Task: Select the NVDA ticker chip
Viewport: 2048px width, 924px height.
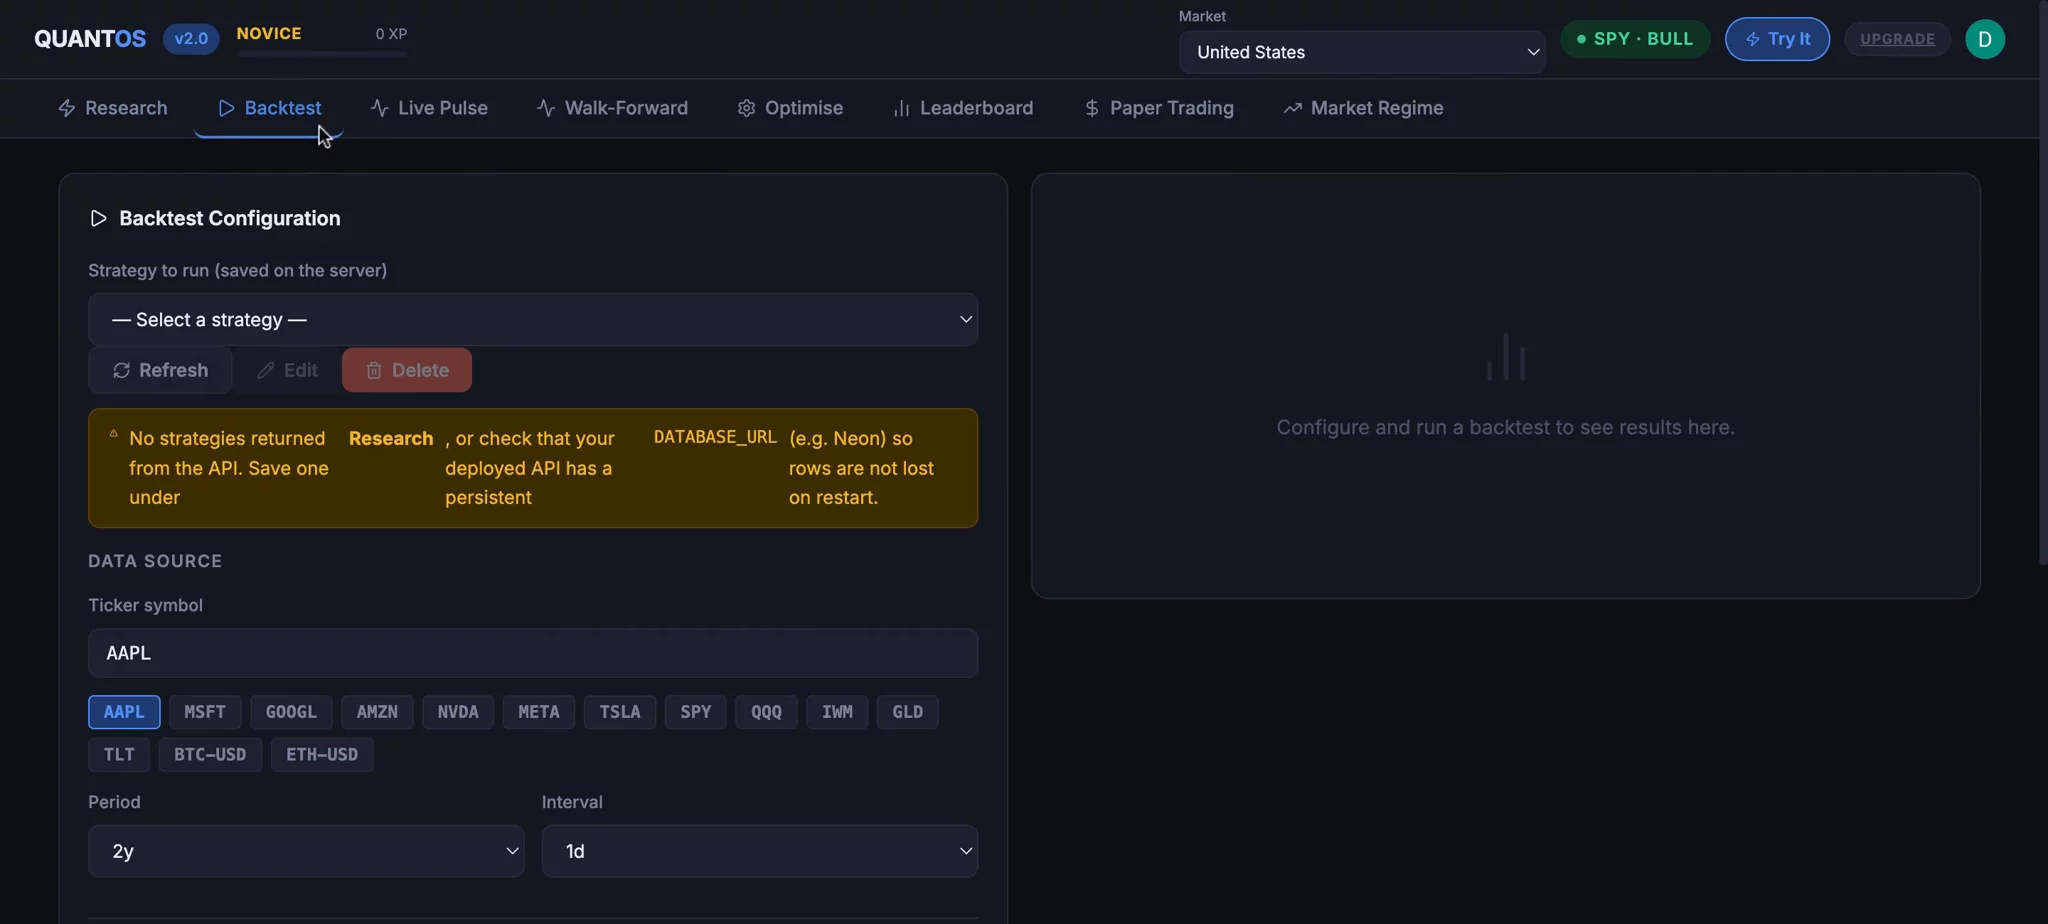Action: (458, 712)
